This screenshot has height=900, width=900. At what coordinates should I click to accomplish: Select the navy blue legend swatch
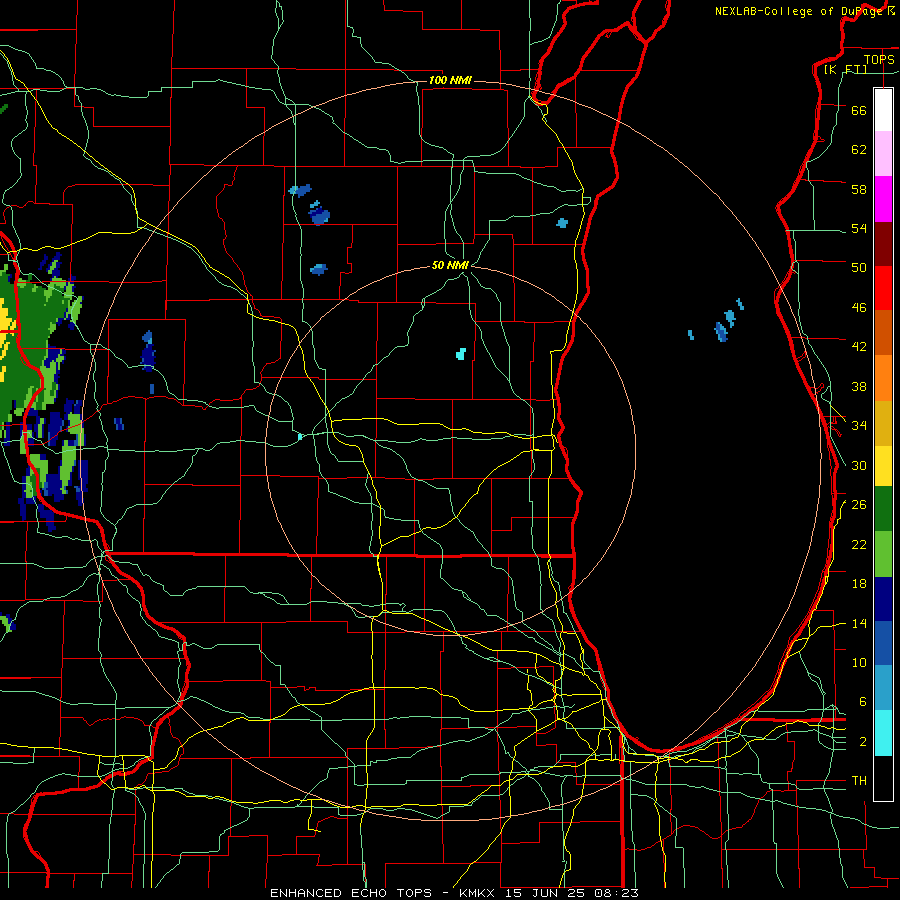pos(883,599)
